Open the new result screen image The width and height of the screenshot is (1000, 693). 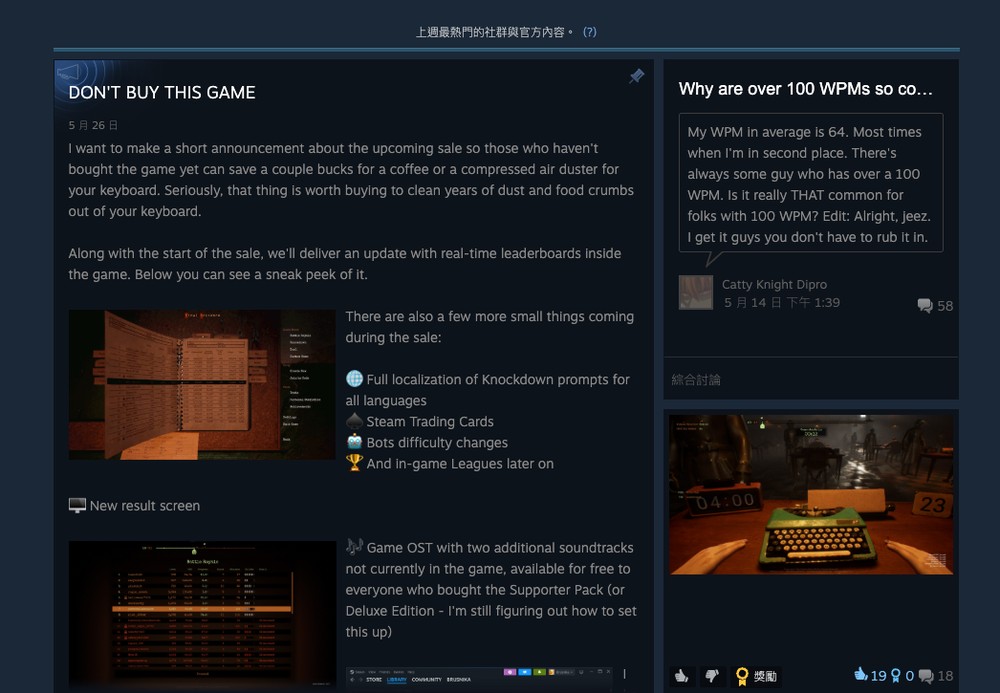tap(202, 615)
